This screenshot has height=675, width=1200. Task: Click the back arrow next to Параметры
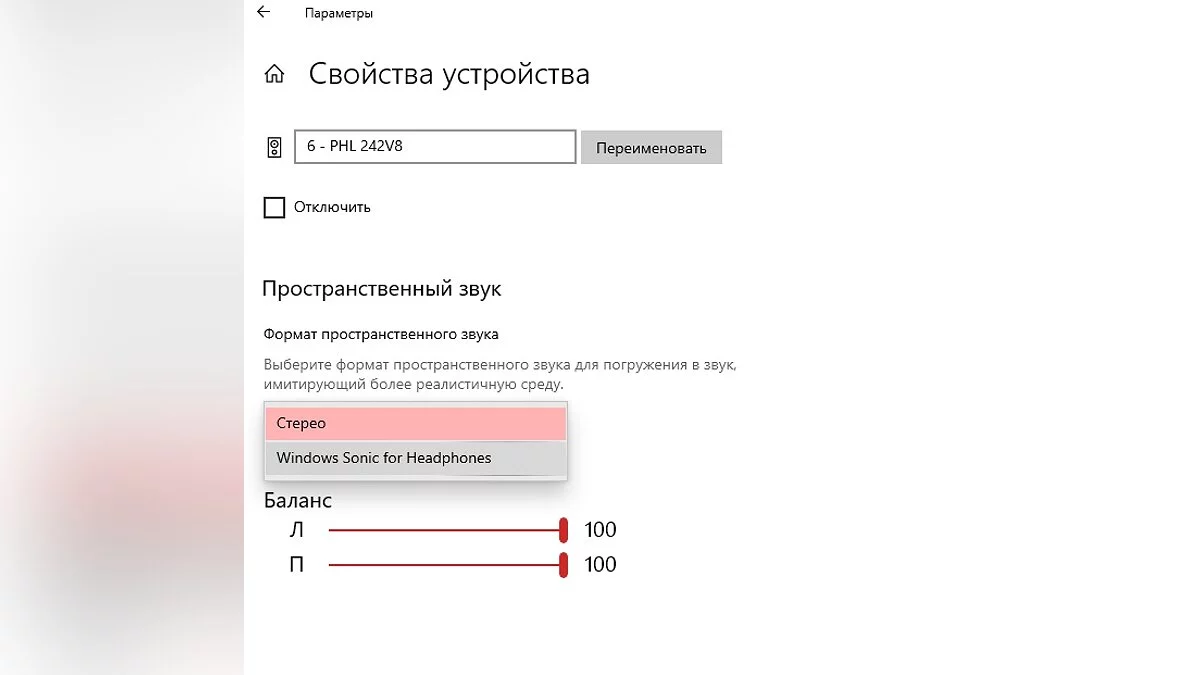pyautogui.click(x=263, y=13)
